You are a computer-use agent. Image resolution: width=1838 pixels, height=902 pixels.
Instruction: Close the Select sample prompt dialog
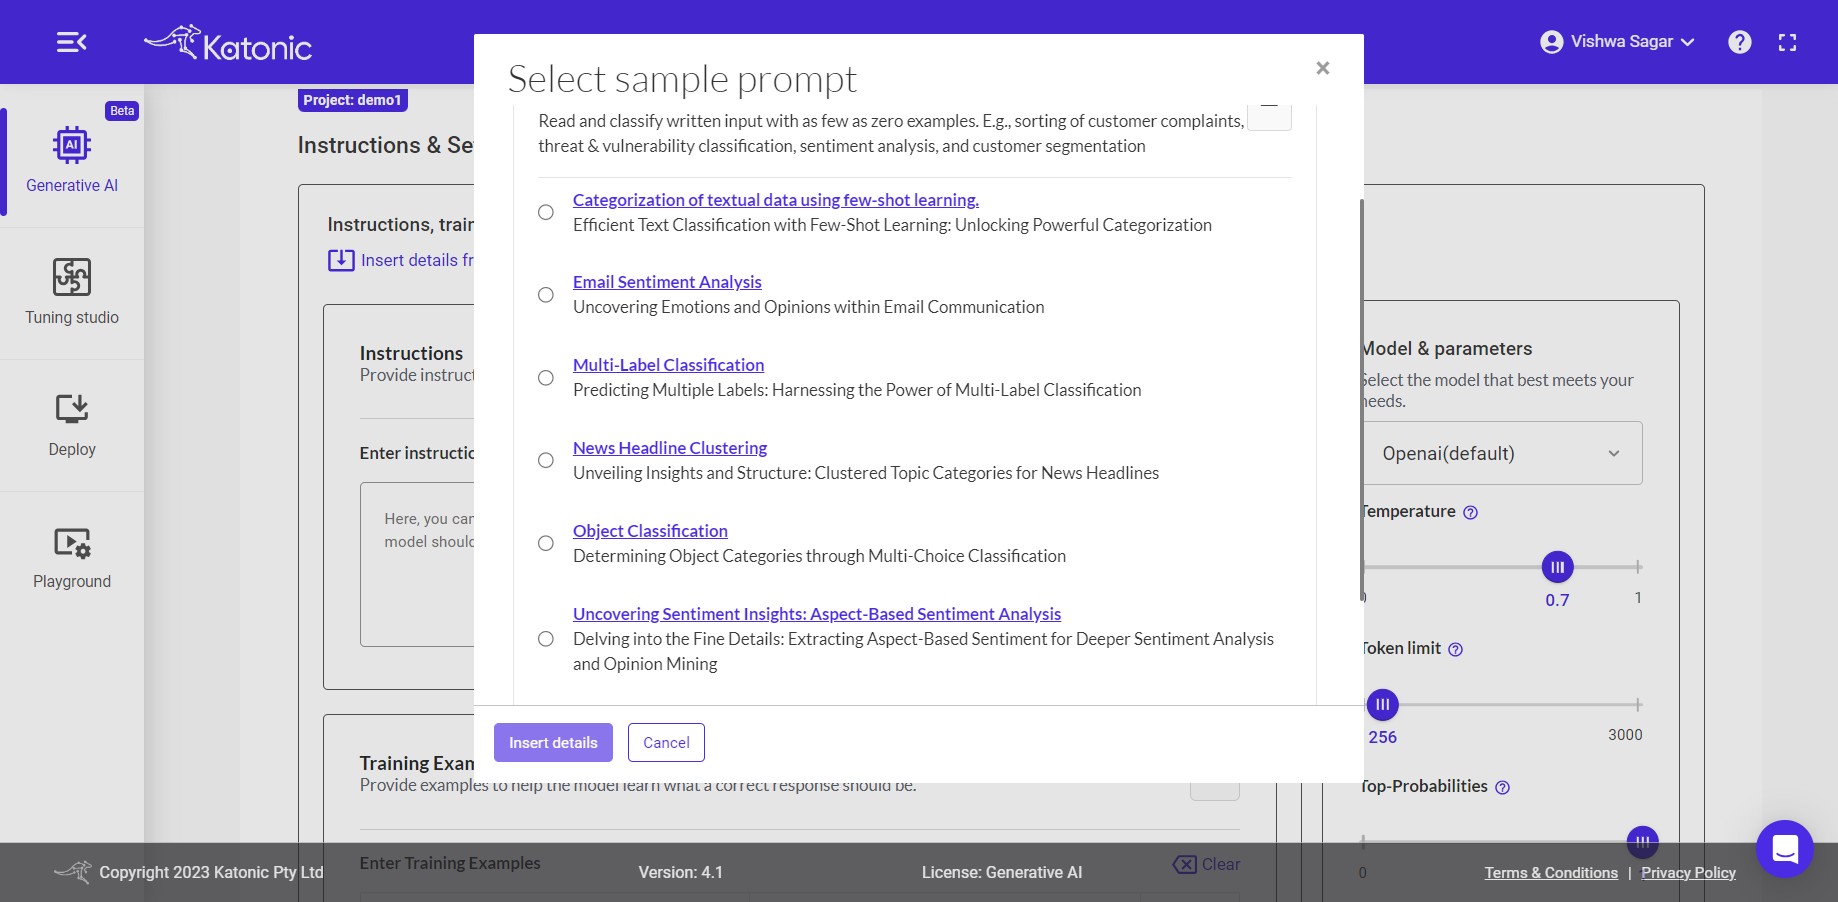tap(1323, 68)
